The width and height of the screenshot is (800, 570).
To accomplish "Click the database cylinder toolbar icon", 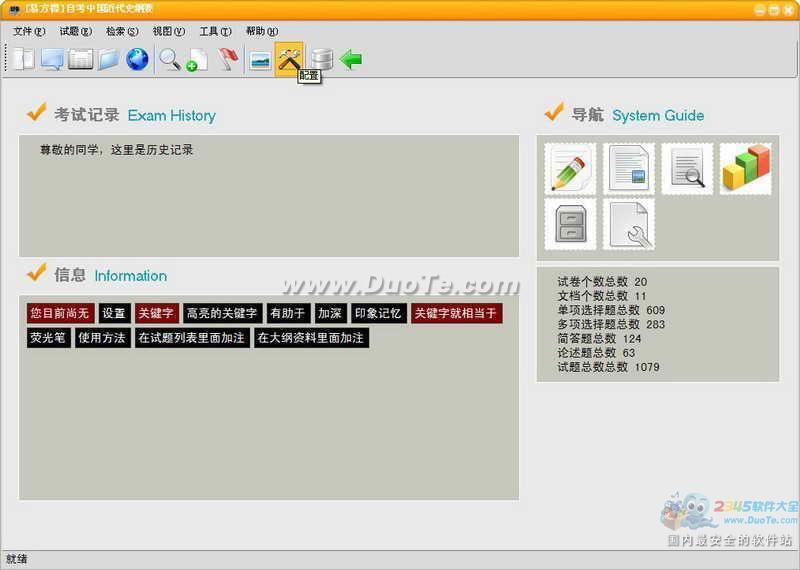I will (x=321, y=59).
